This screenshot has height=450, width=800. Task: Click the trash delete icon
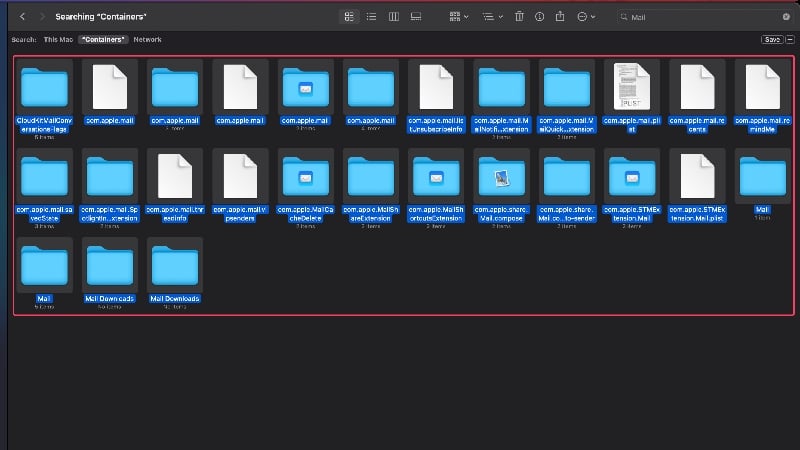coord(519,17)
